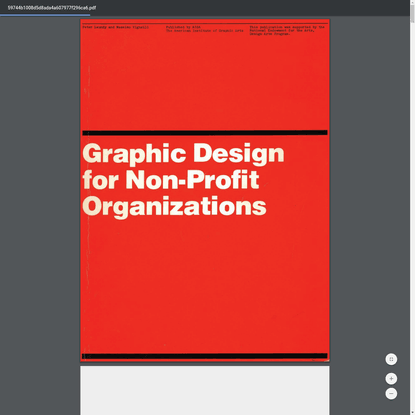Click the blue loading progress bar
This screenshot has width=415, height=415.
[x=45, y=15]
